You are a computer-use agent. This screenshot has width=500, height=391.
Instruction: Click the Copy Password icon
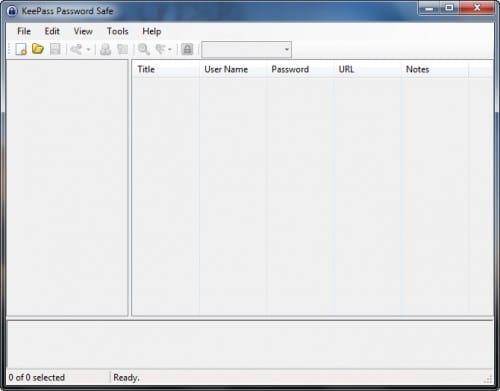tap(123, 49)
